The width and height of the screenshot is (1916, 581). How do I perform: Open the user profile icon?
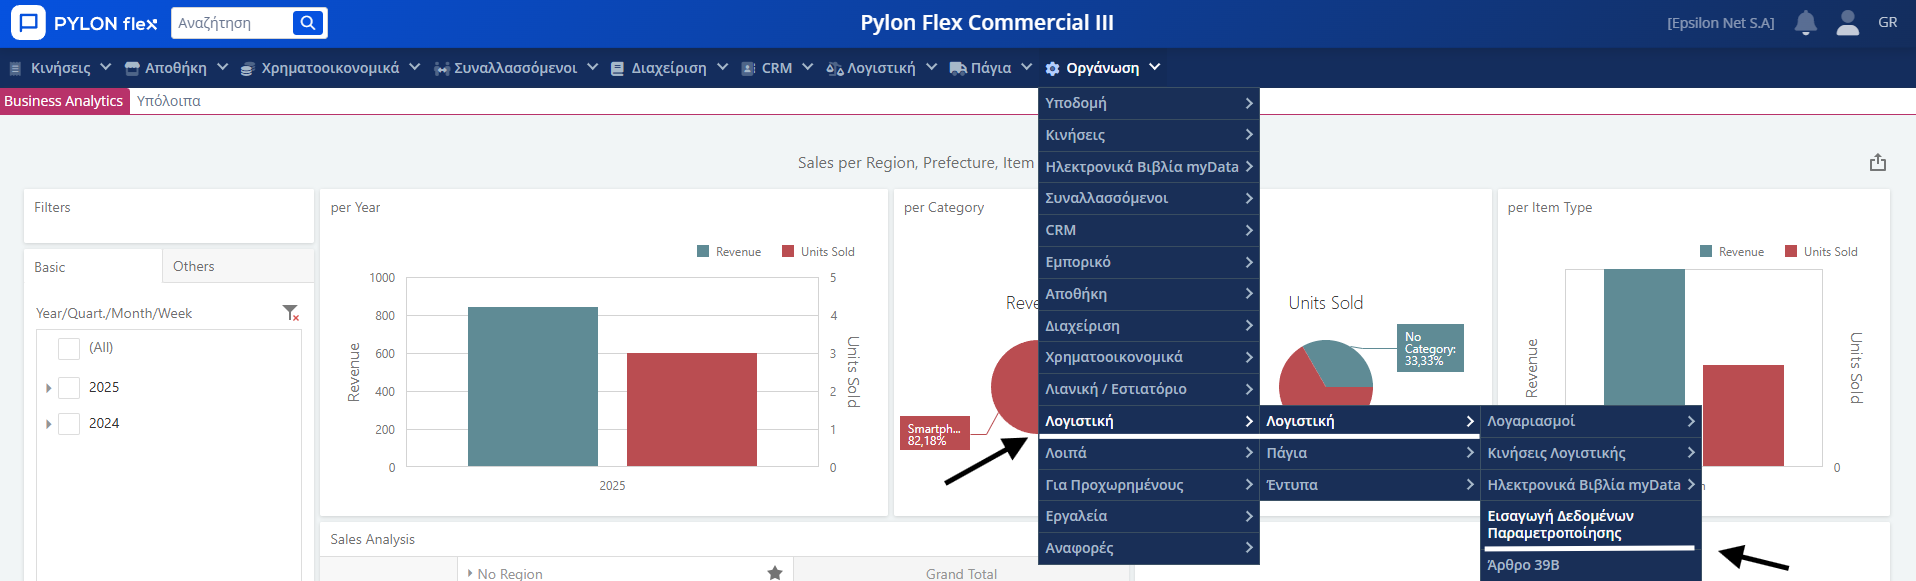pyautogui.click(x=1847, y=22)
